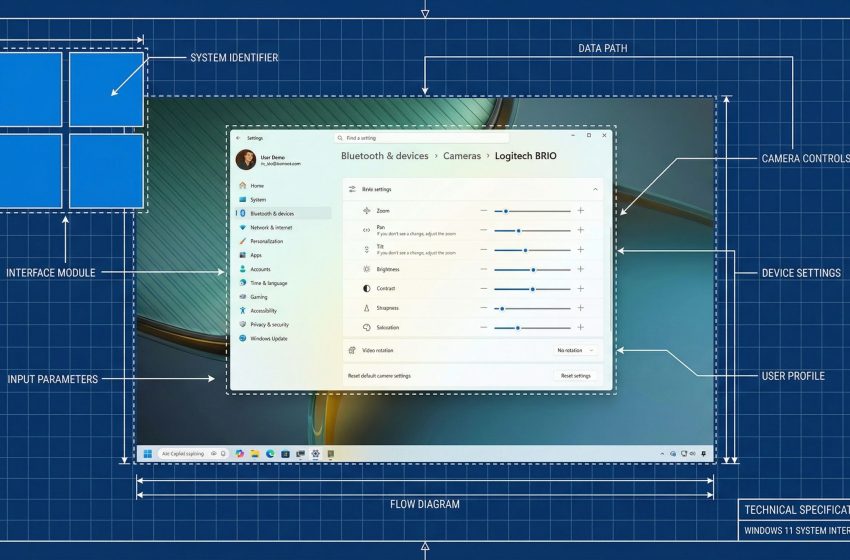Image resolution: width=850 pixels, height=560 pixels.
Task: Decrease Zoom with the minus button
Action: [x=484, y=210]
